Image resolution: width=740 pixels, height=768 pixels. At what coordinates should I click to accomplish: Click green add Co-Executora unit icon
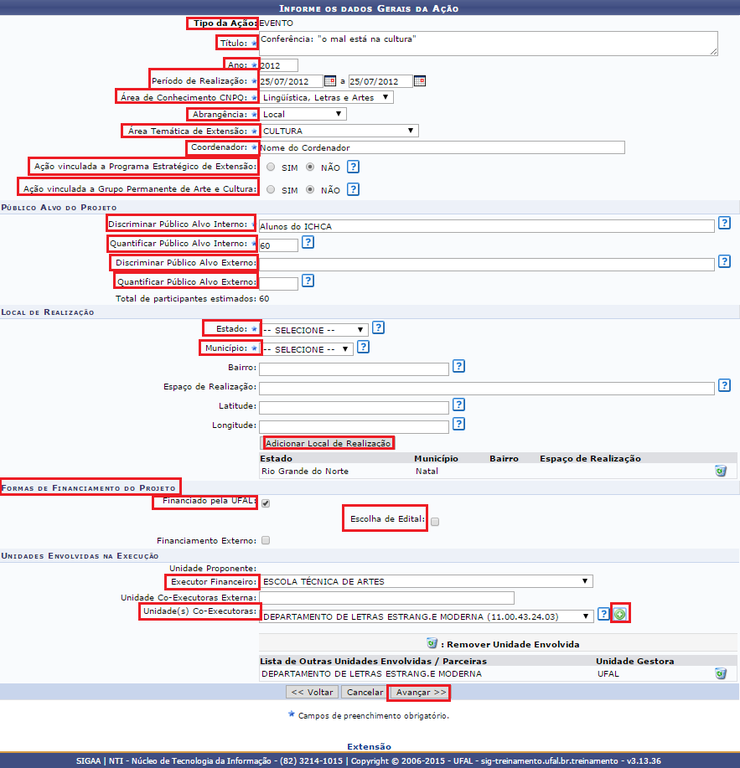[x=620, y=615]
